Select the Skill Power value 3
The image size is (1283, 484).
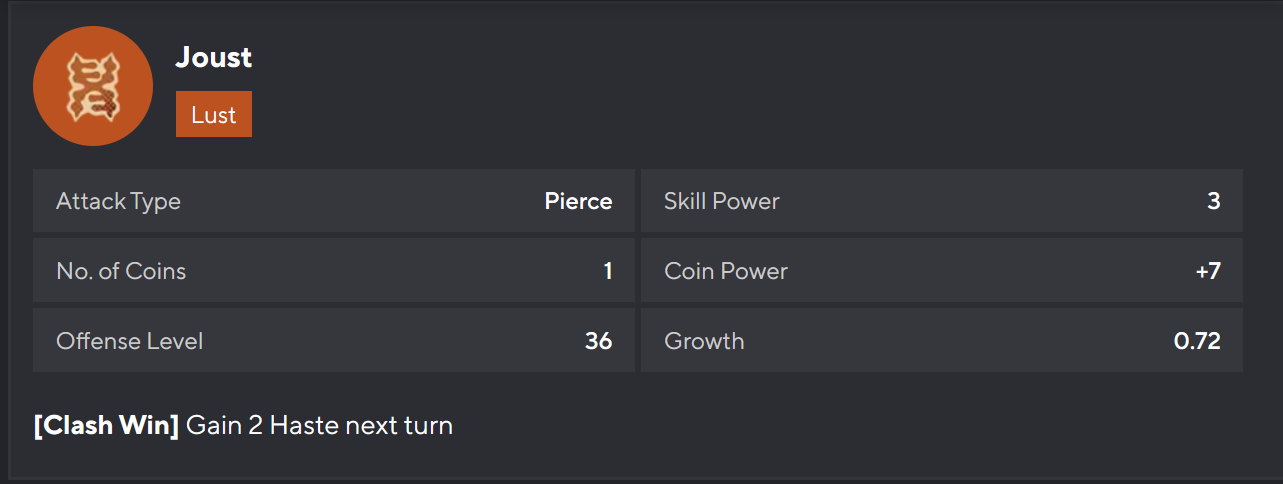(x=1214, y=201)
